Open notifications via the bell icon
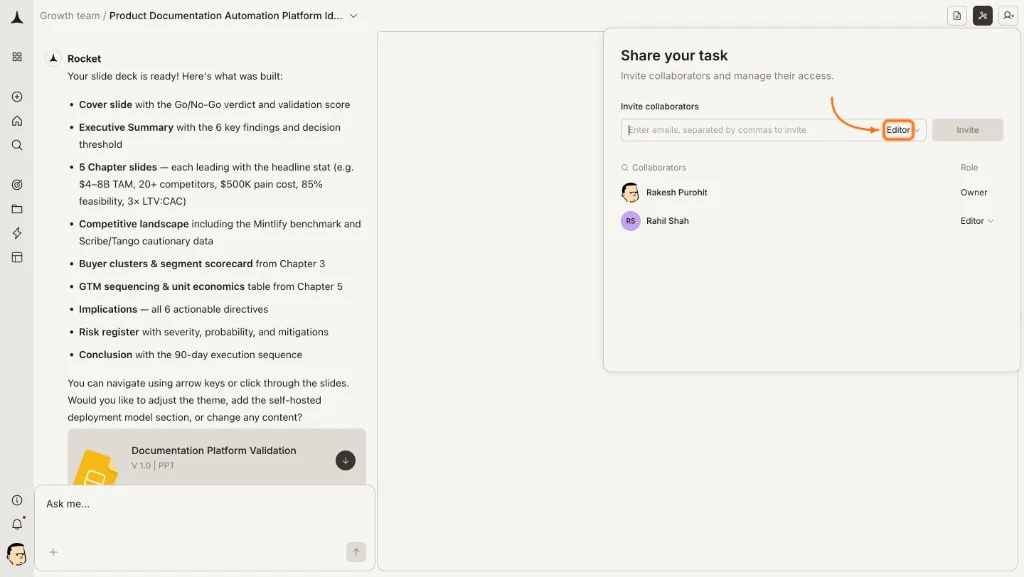This screenshot has height=577, width=1024. tap(16, 523)
